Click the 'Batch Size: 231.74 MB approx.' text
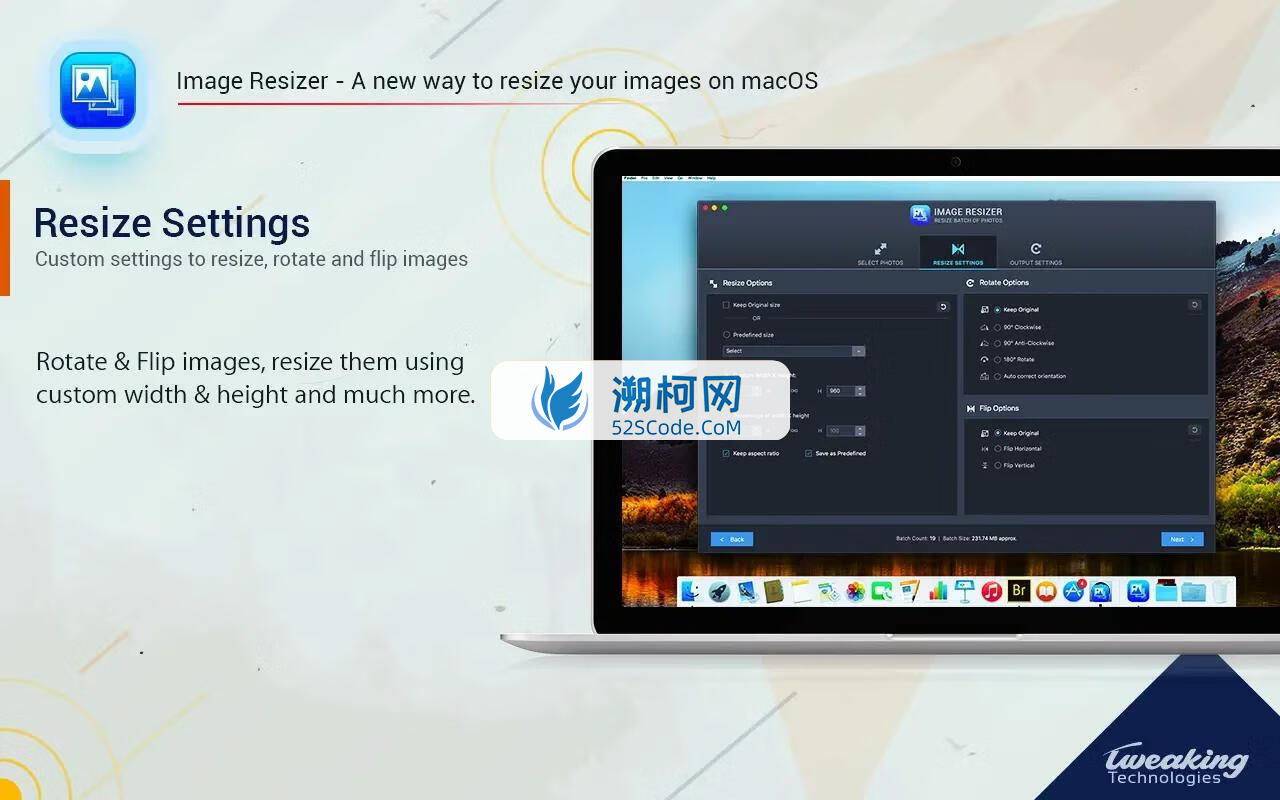Image resolution: width=1280 pixels, height=800 pixels. [980, 539]
